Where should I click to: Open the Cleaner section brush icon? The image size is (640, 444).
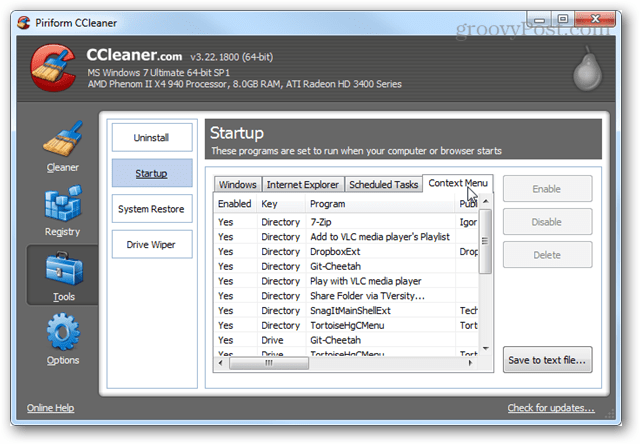tap(63, 139)
